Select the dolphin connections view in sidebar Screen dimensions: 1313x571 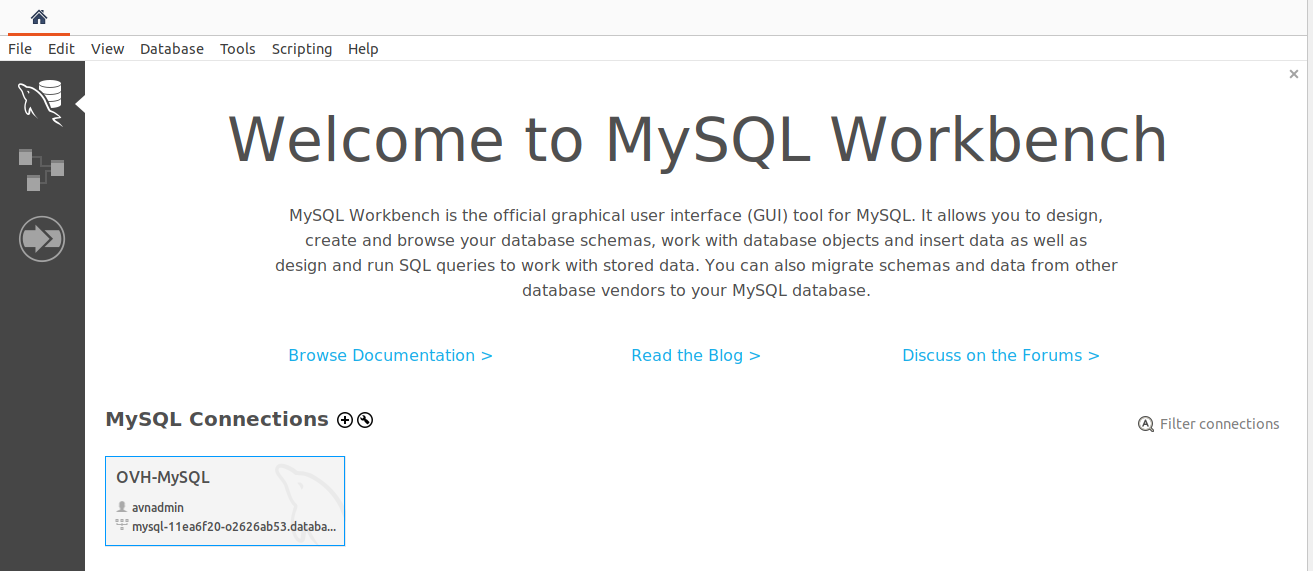coord(41,103)
